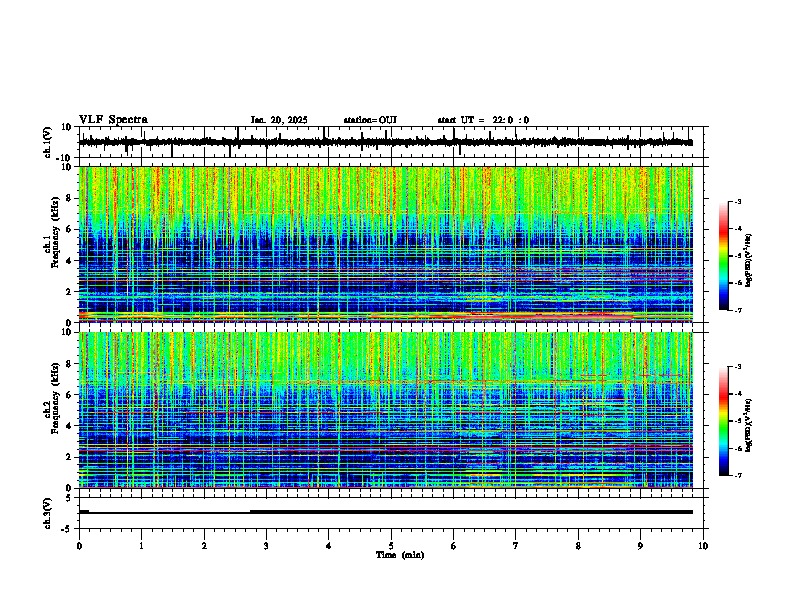Click the ch.1 frequency tick '8'

click(x=70, y=198)
